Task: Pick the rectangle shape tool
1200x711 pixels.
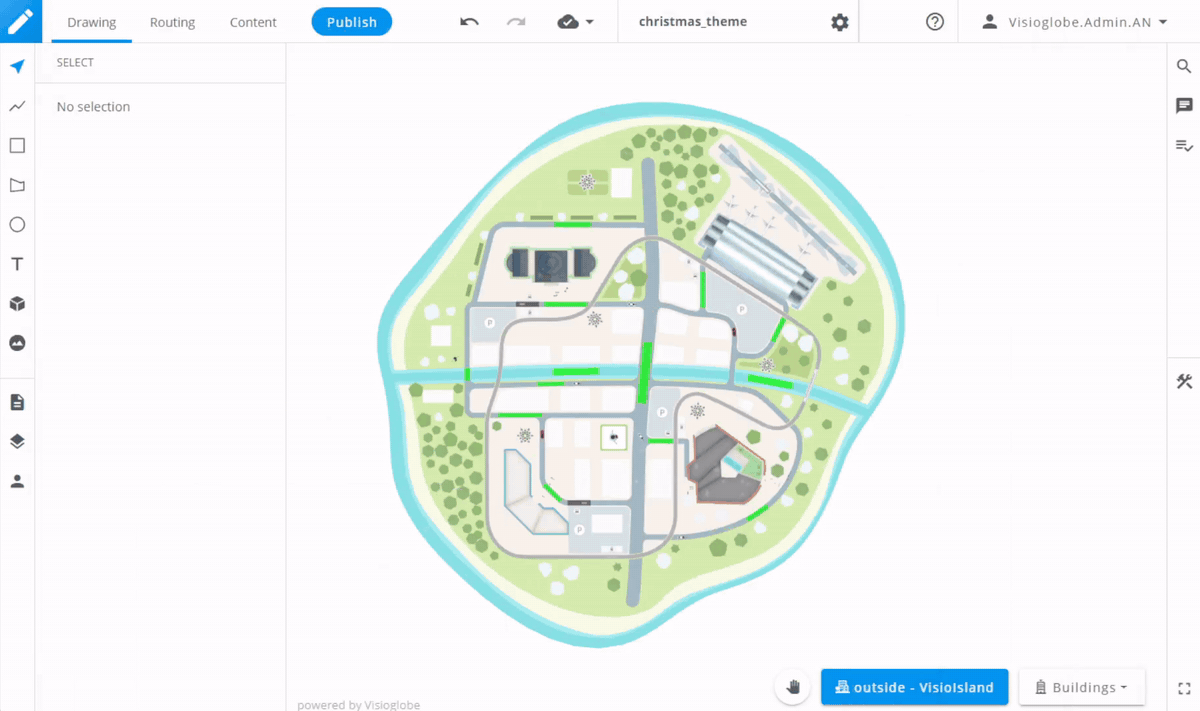Action: 17,146
